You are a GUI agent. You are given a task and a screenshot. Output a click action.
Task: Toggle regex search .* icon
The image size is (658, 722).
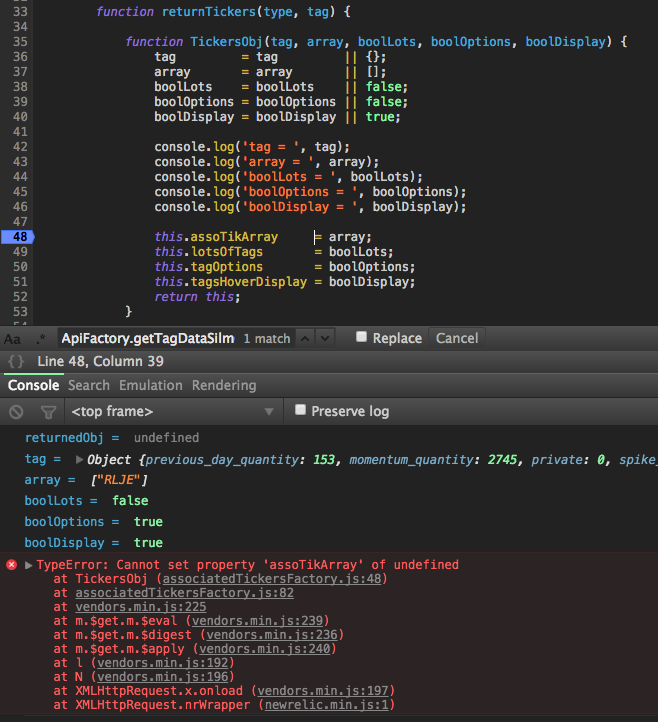pyautogui.click(x=41, y=339)
